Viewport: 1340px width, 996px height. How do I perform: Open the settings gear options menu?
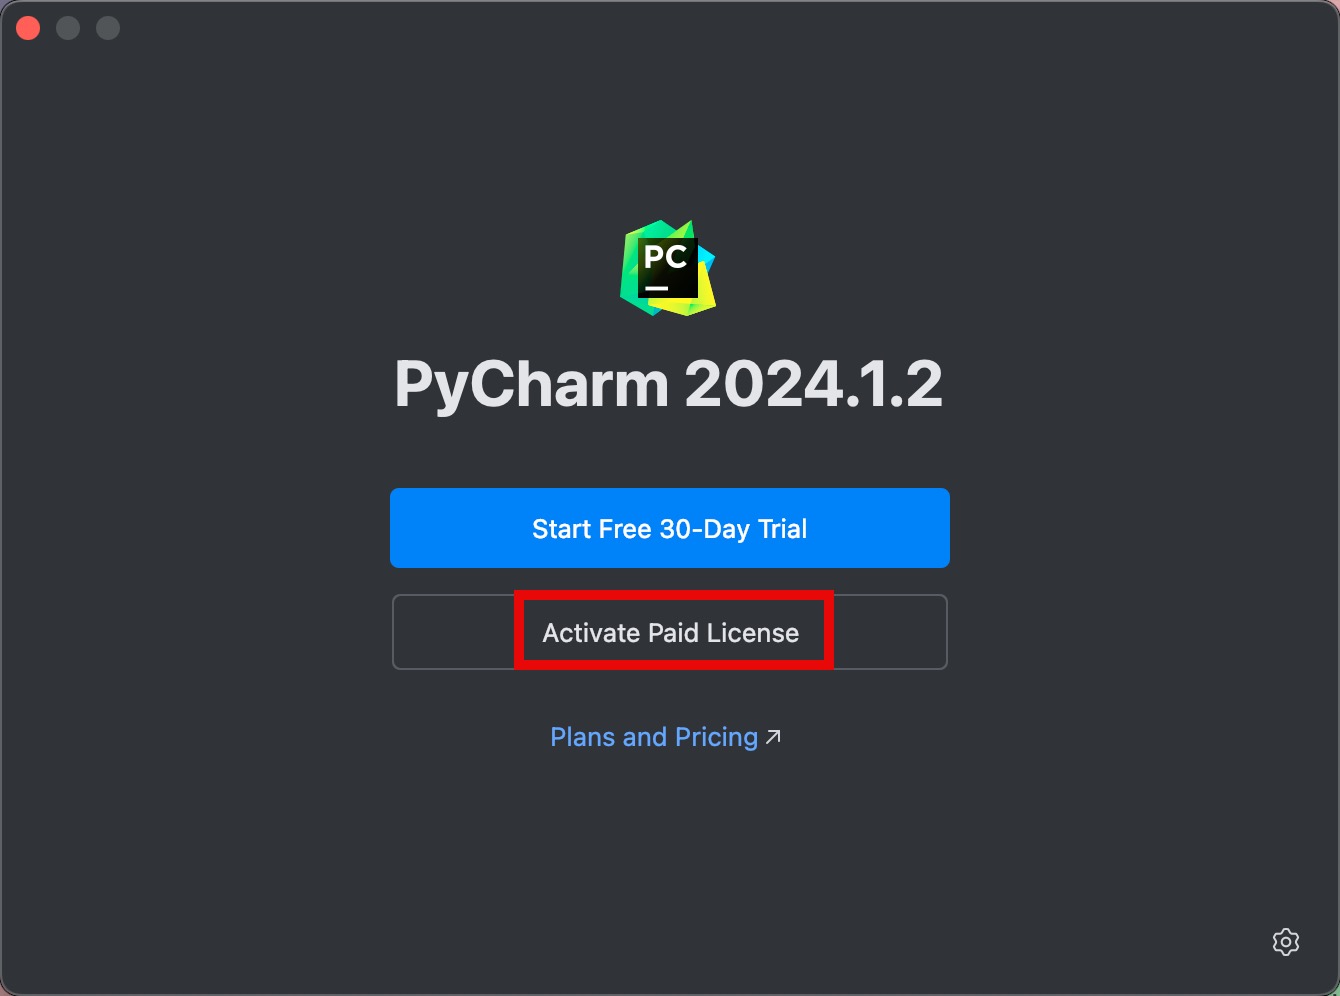[1285, 942]
